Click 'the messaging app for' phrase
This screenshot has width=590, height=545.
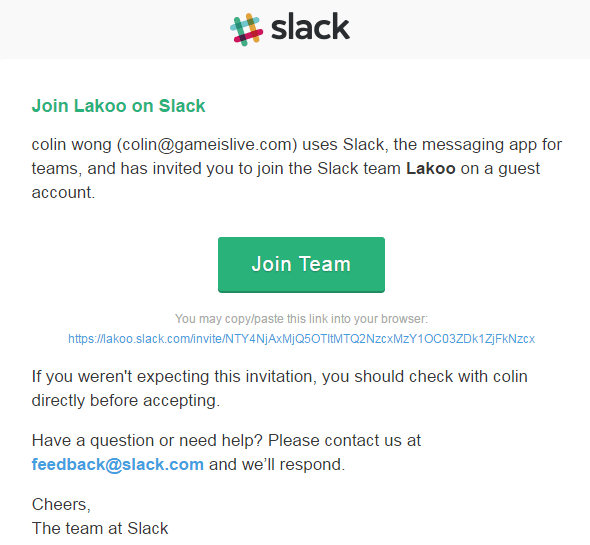coord(478,145)
